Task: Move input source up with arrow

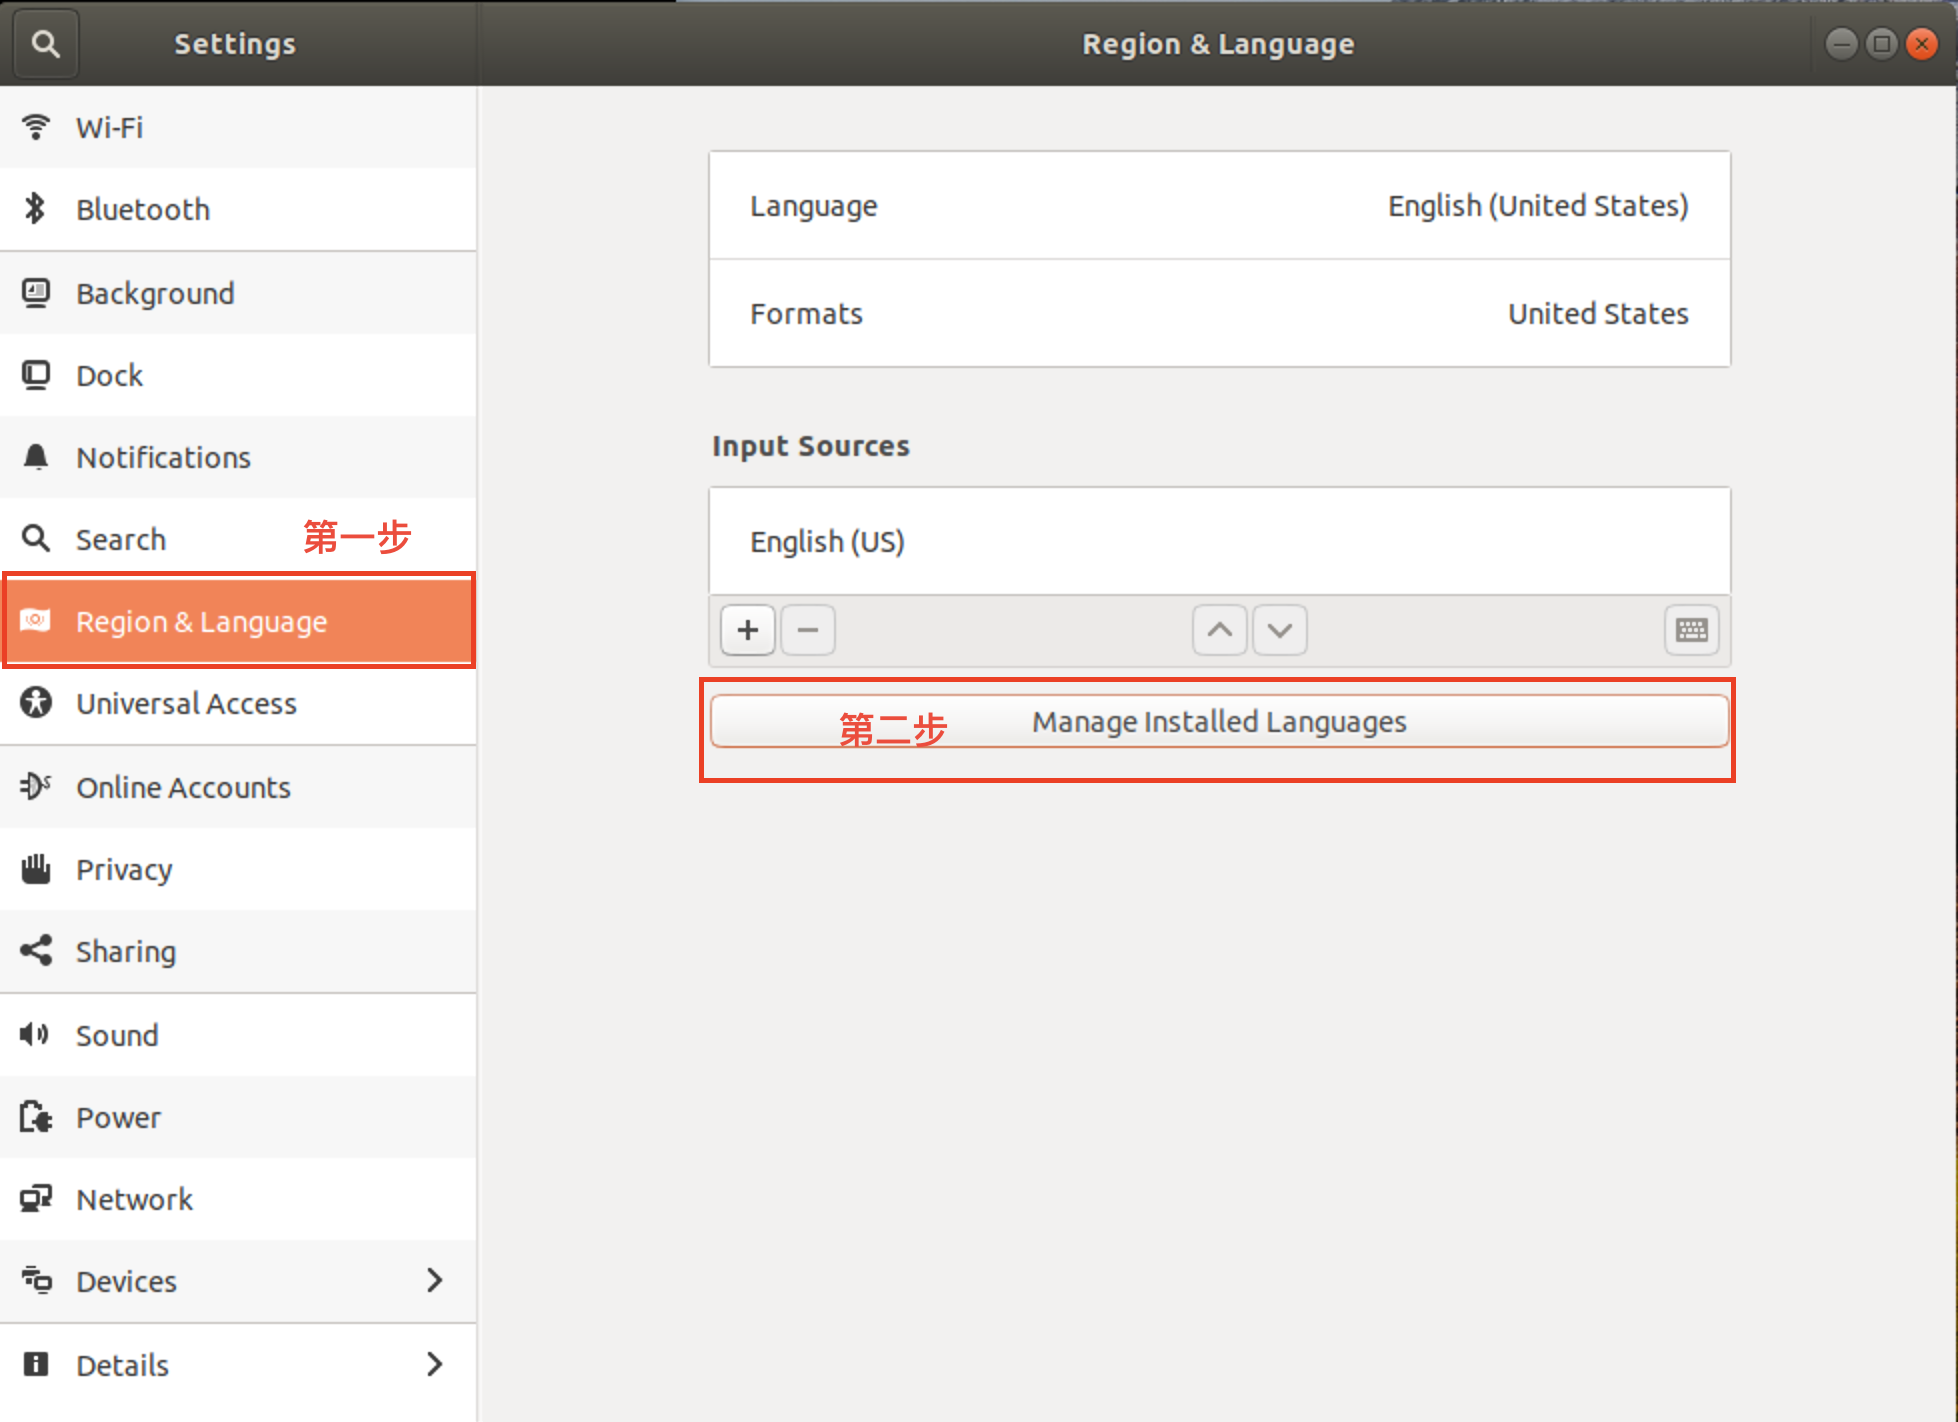Action: tap(1219, 630)
